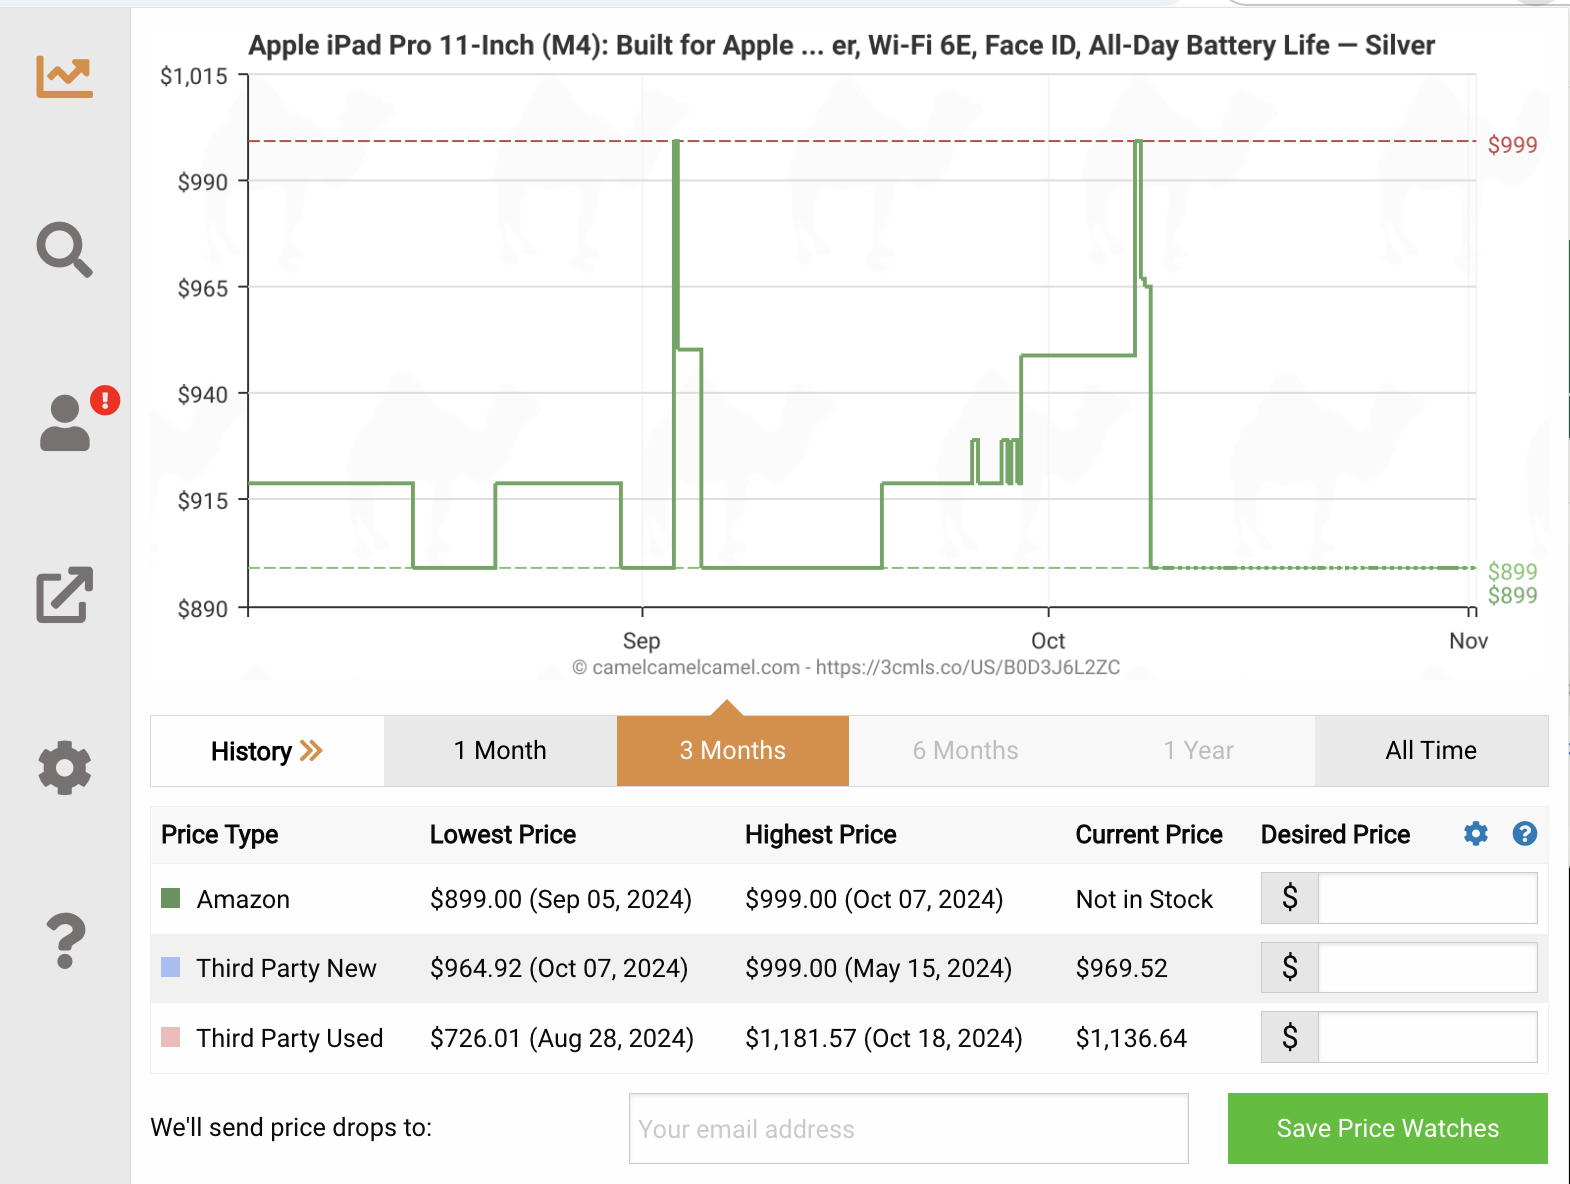
Task: Toggle the Third Party Used pink swatch
Action: [171, 1037]
